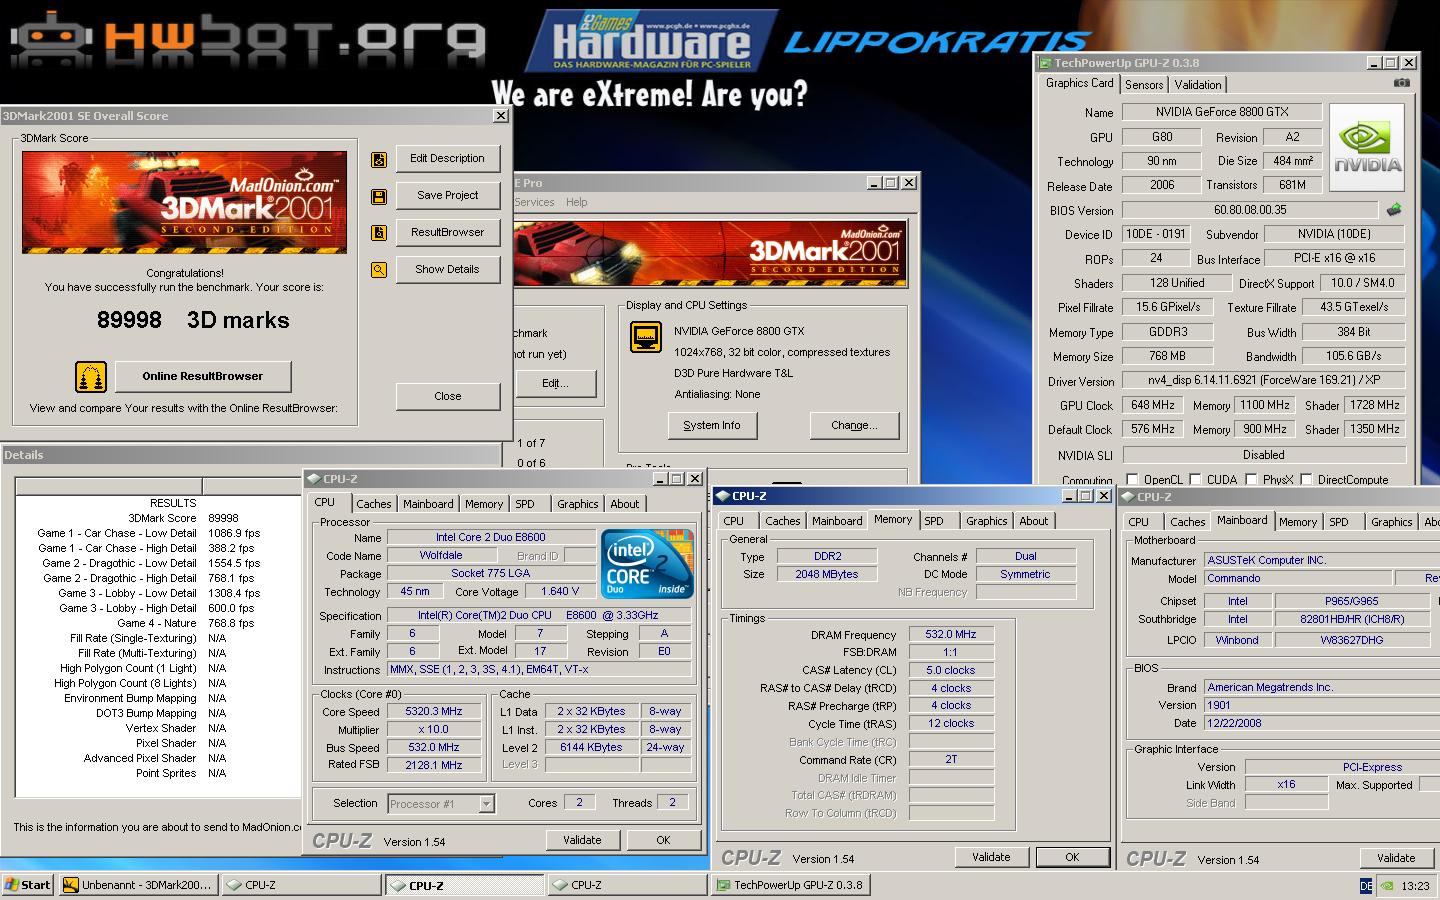Click the ResultBrowser button

point(447,233)
